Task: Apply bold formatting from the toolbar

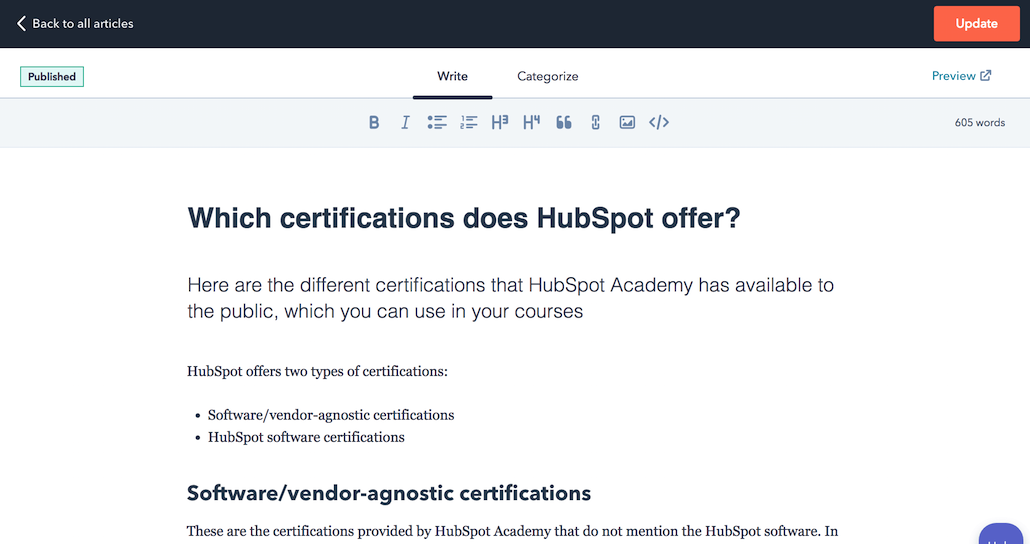Action: 374,122
